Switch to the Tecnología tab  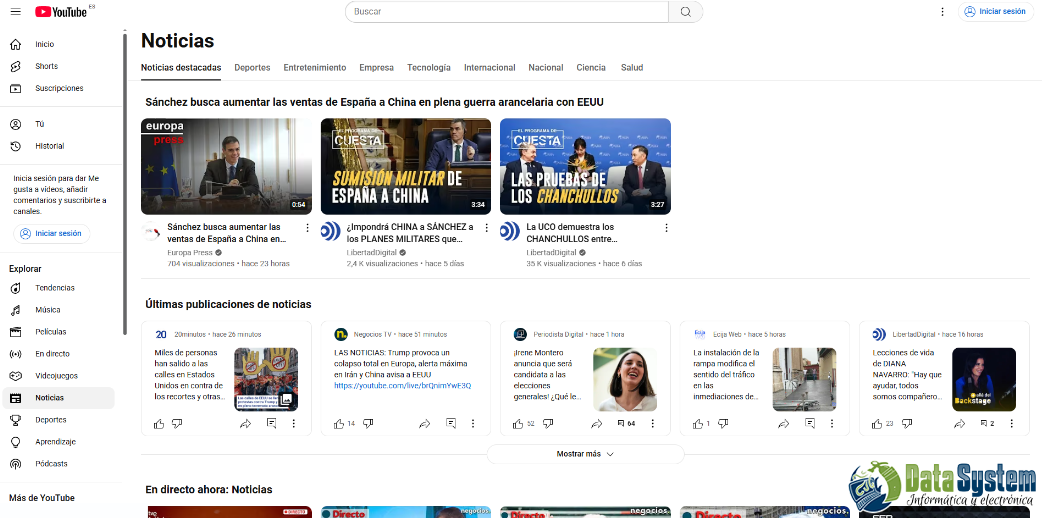point(429,67)
